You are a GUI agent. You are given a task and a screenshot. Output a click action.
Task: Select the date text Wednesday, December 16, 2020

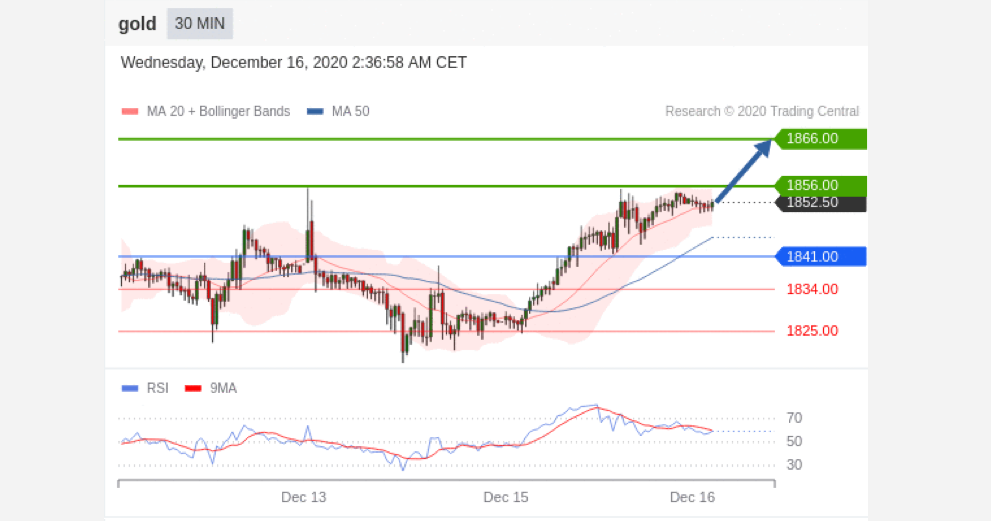234,63
